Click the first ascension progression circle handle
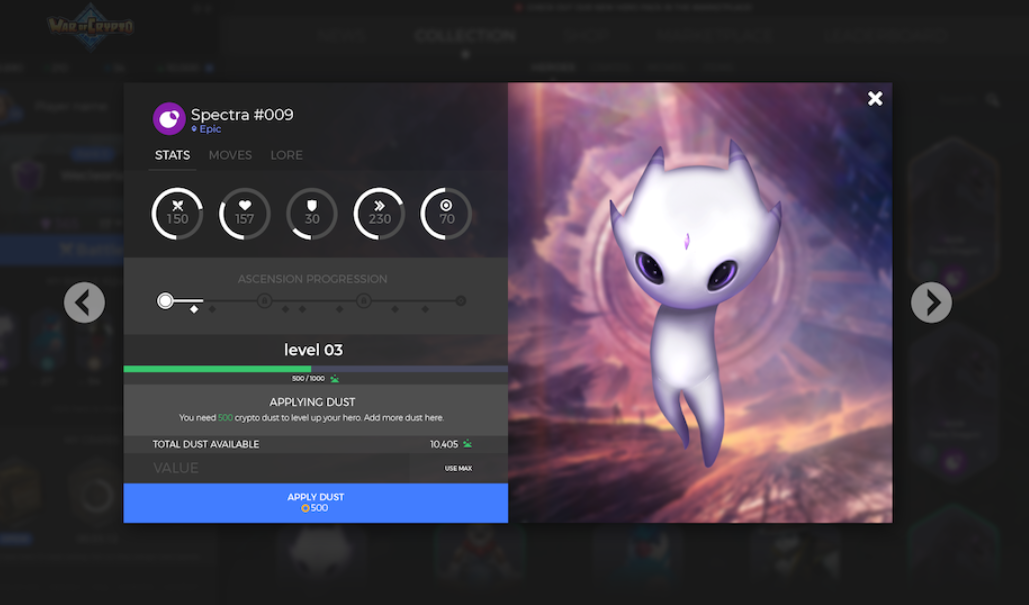The height and width of the screenshot is (605, 1029). 165,301
